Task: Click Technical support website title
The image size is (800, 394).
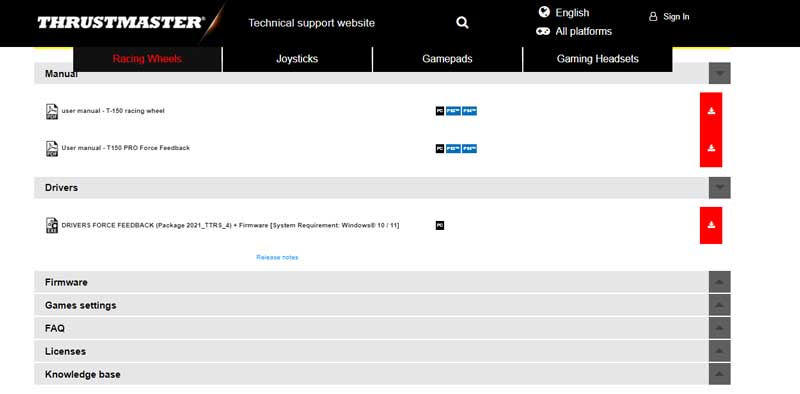Action: click(311, 23)
